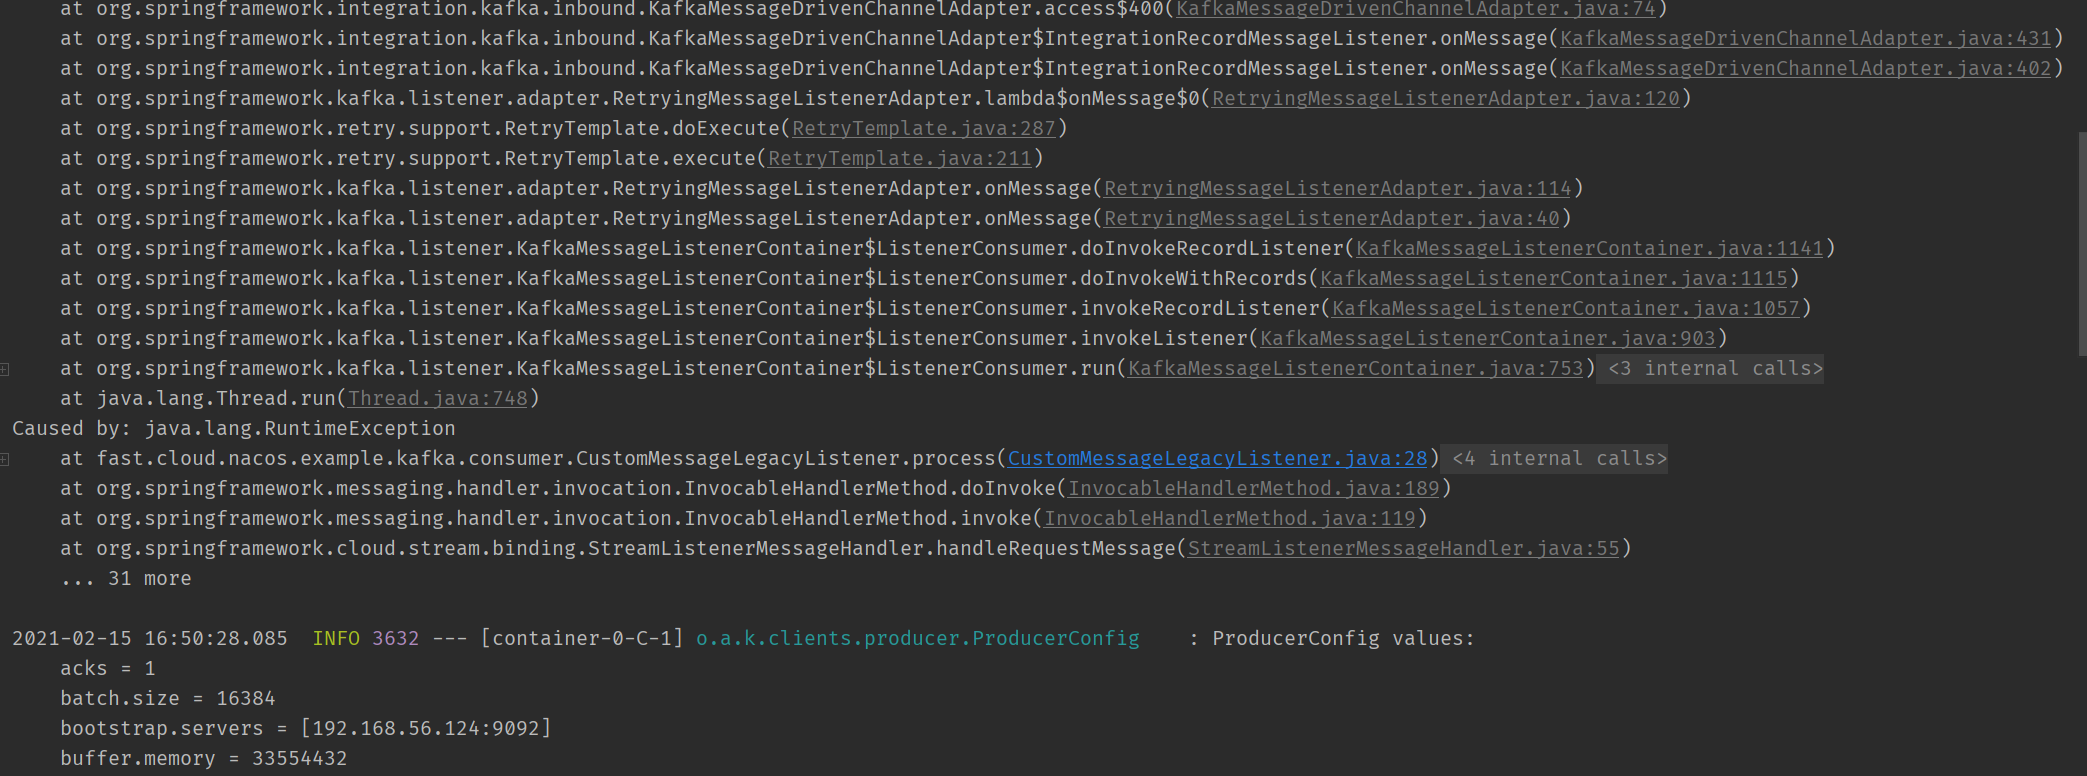Open Thread.java:748 link
Screen dimensions: 2087x776
coord(437,399)
